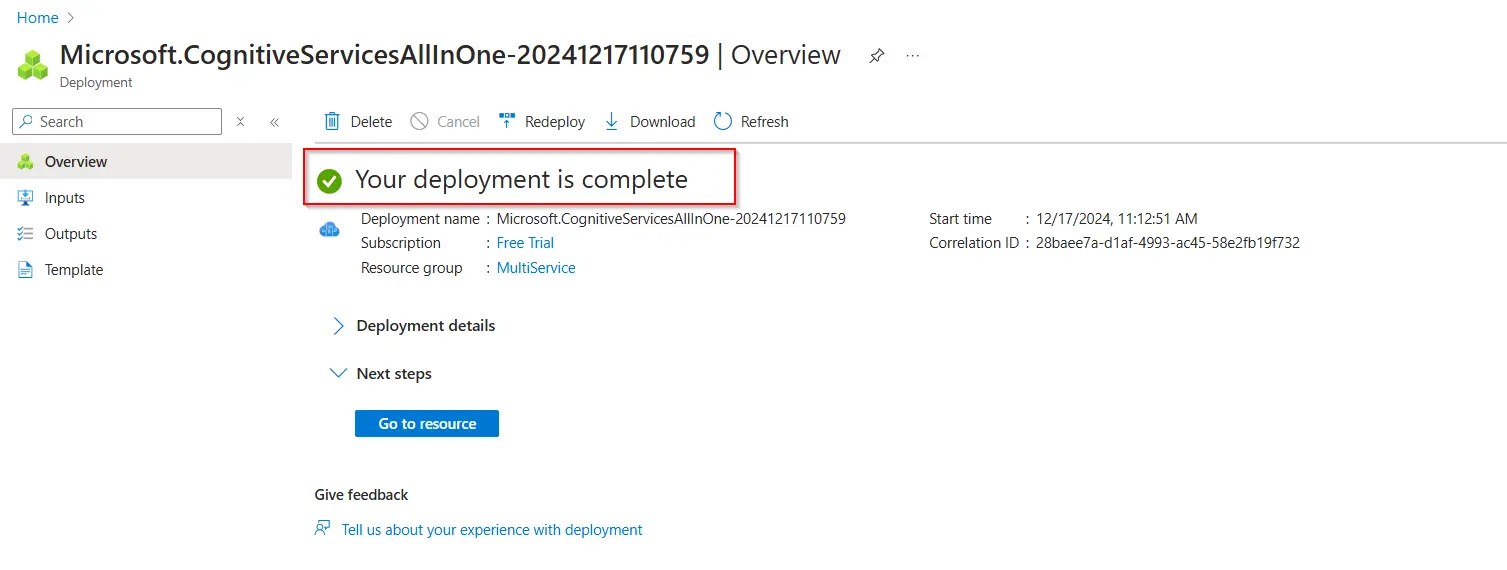Click the Redeploy toolbar icon
Viewport: 1507px width, 570px height.
[x=507, y=121]
